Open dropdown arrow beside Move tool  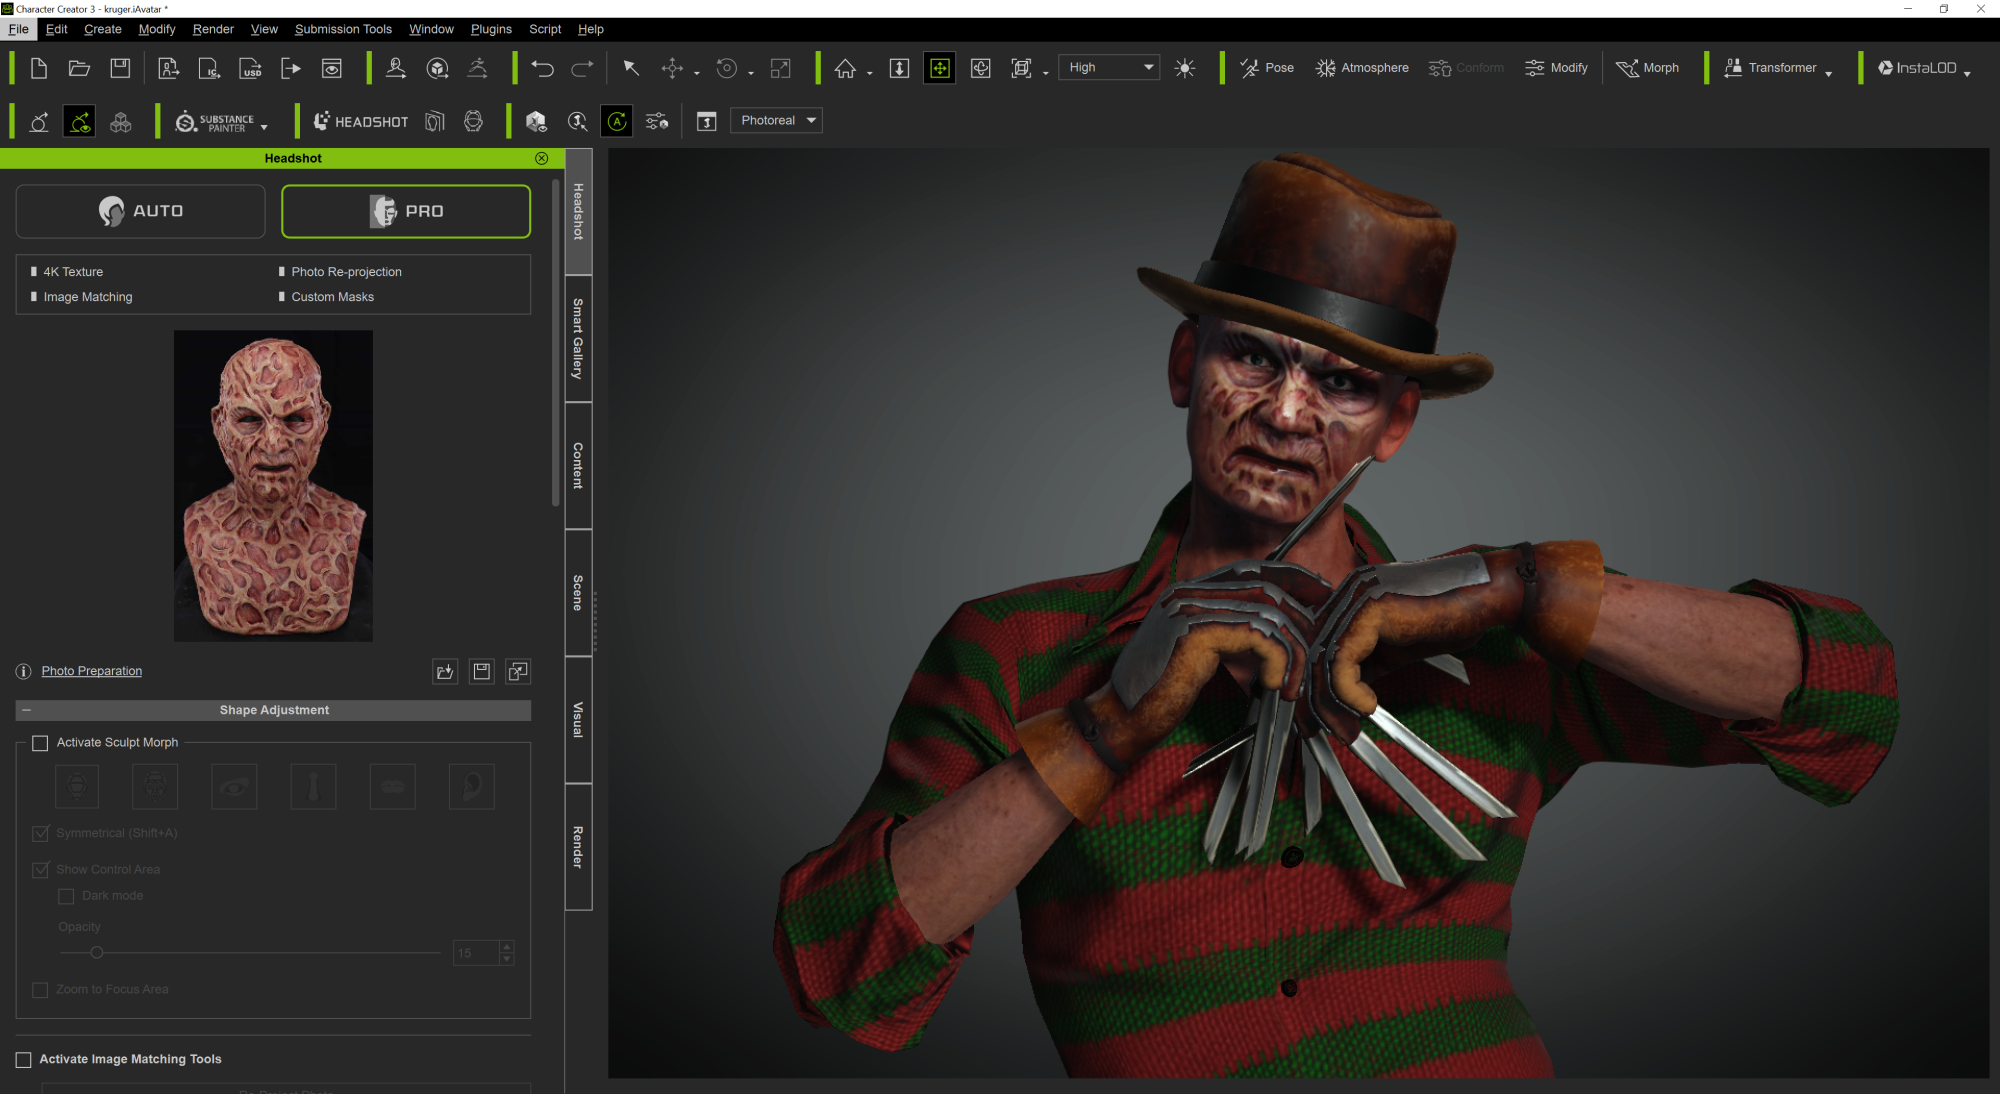pyautogui.click(x=696, y=72)
